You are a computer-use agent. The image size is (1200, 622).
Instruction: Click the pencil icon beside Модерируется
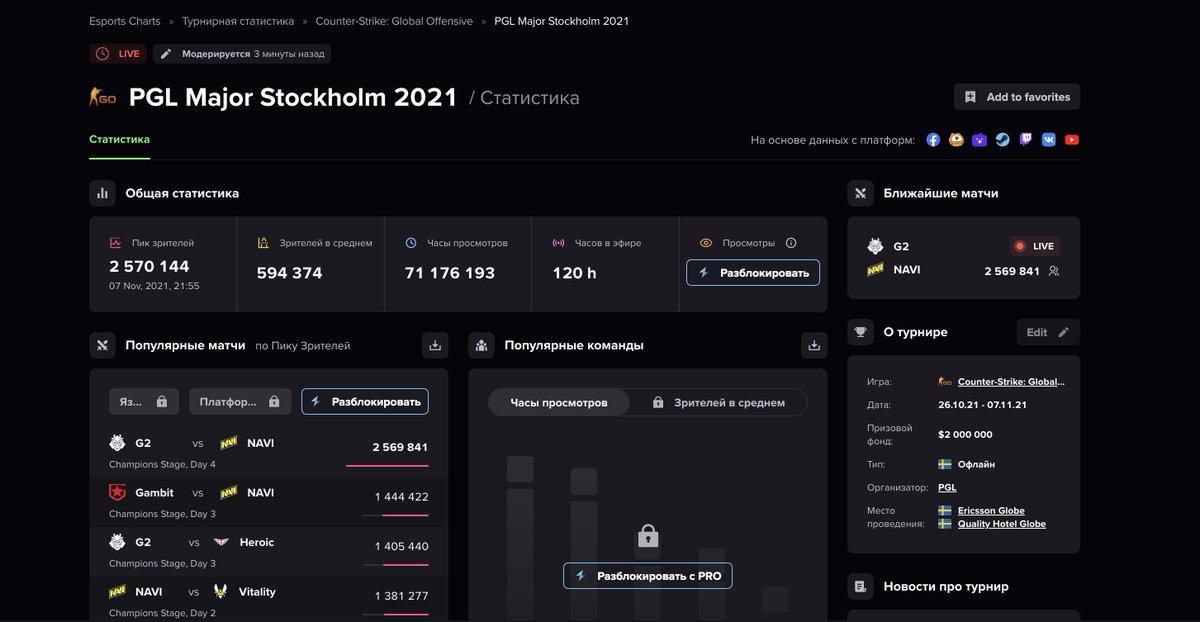166,54
